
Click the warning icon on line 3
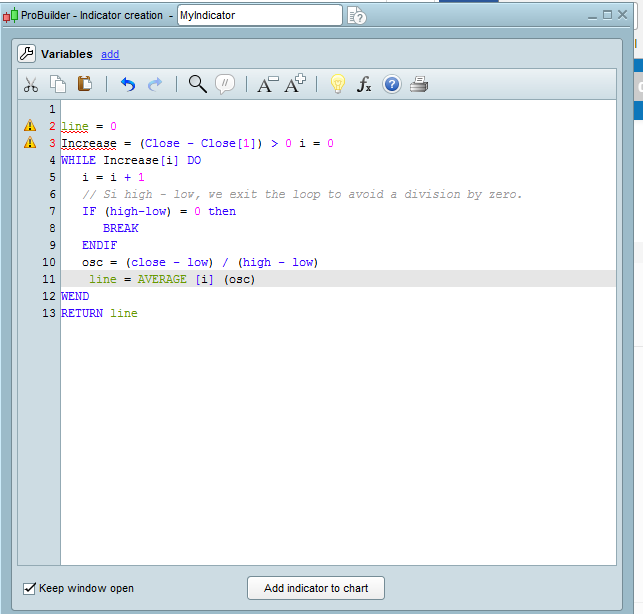click(x=30, y=143)
